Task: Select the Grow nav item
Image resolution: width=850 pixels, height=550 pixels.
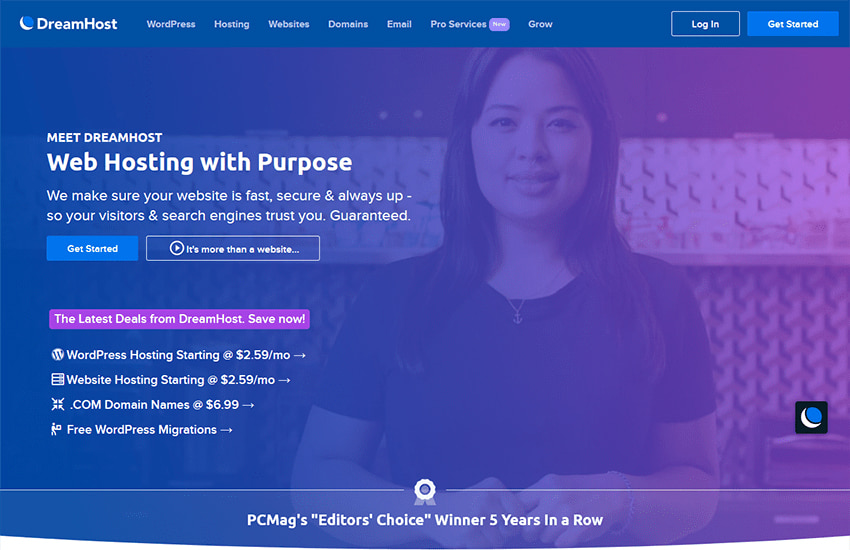Action: (x=540, y=24)
